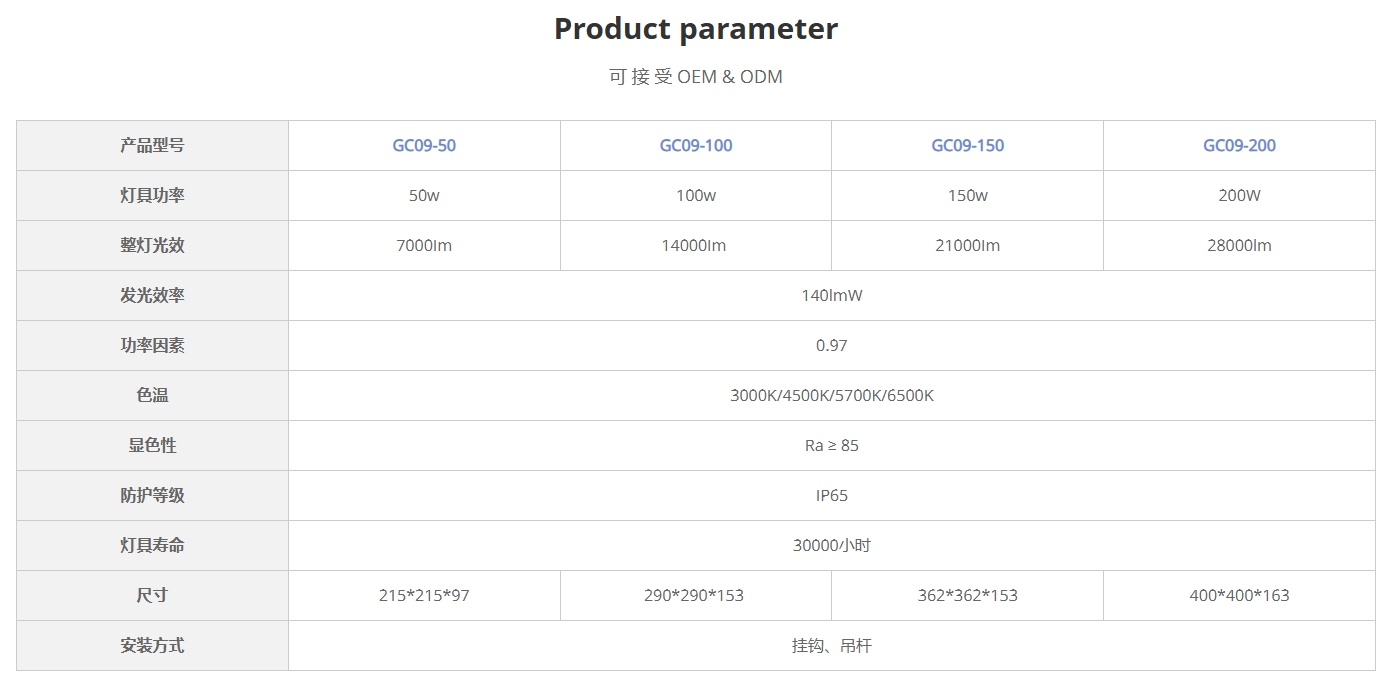The image size is (1390, 684).
Task: Click the 21000lm cell
Action: coord(967,245)
